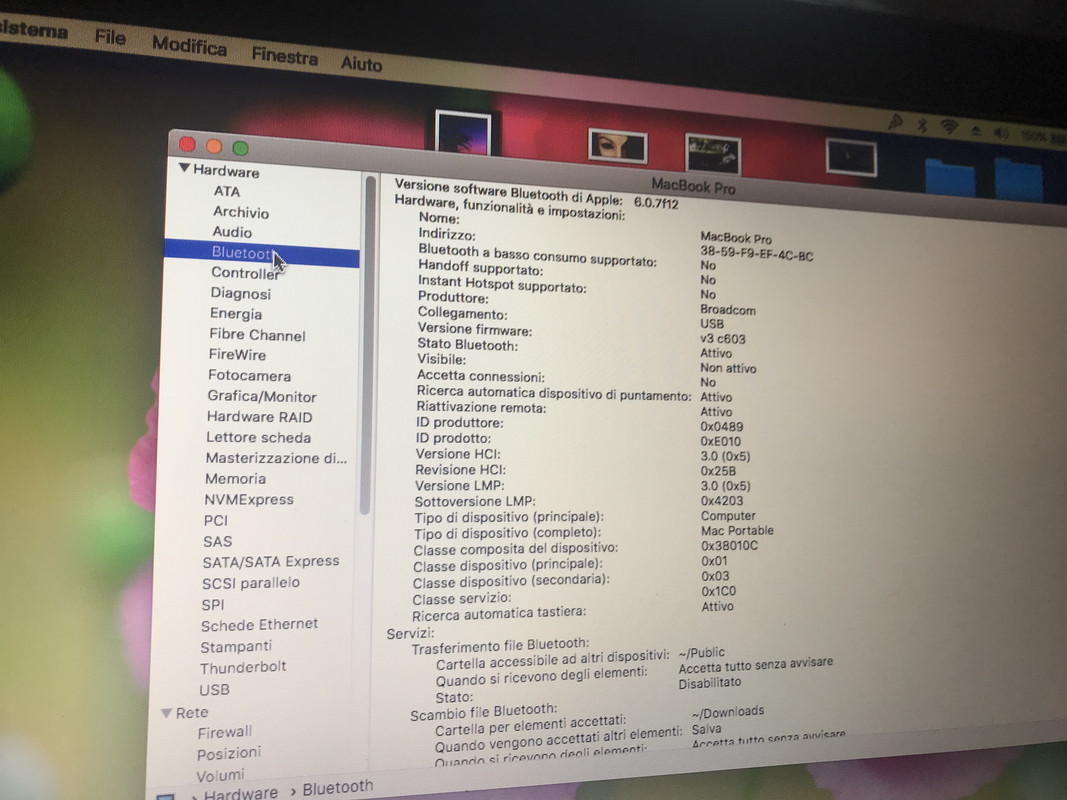Click the ~/Public folder value

[x=702, y=653]
